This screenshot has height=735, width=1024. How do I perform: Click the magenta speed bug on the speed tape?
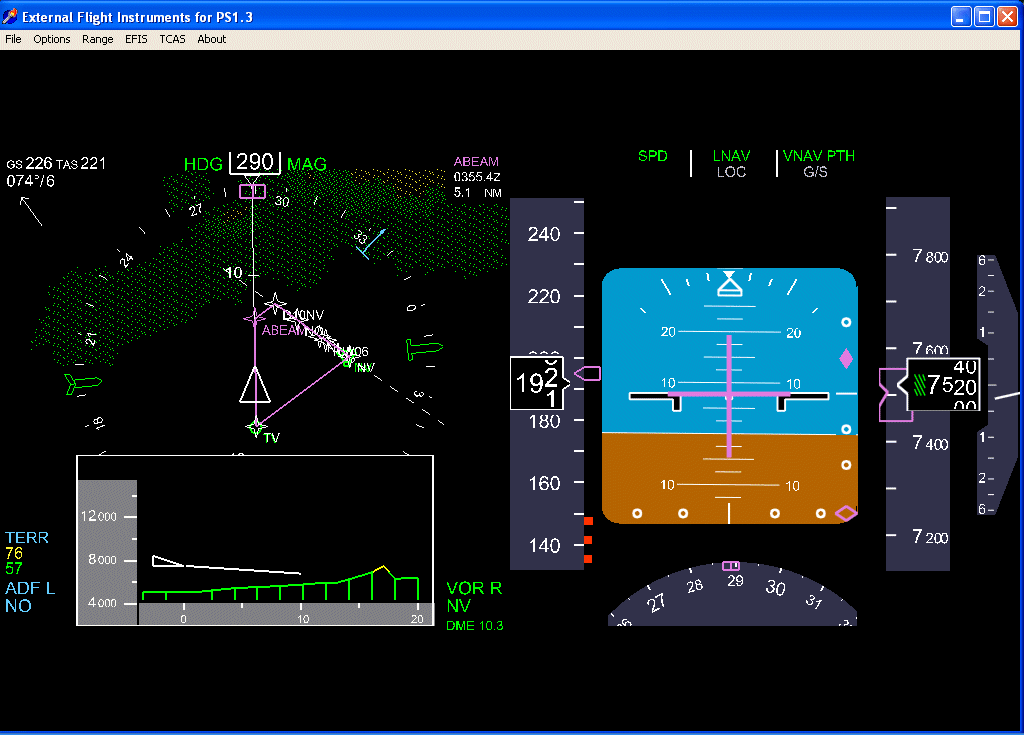click(x=589, y=373)
